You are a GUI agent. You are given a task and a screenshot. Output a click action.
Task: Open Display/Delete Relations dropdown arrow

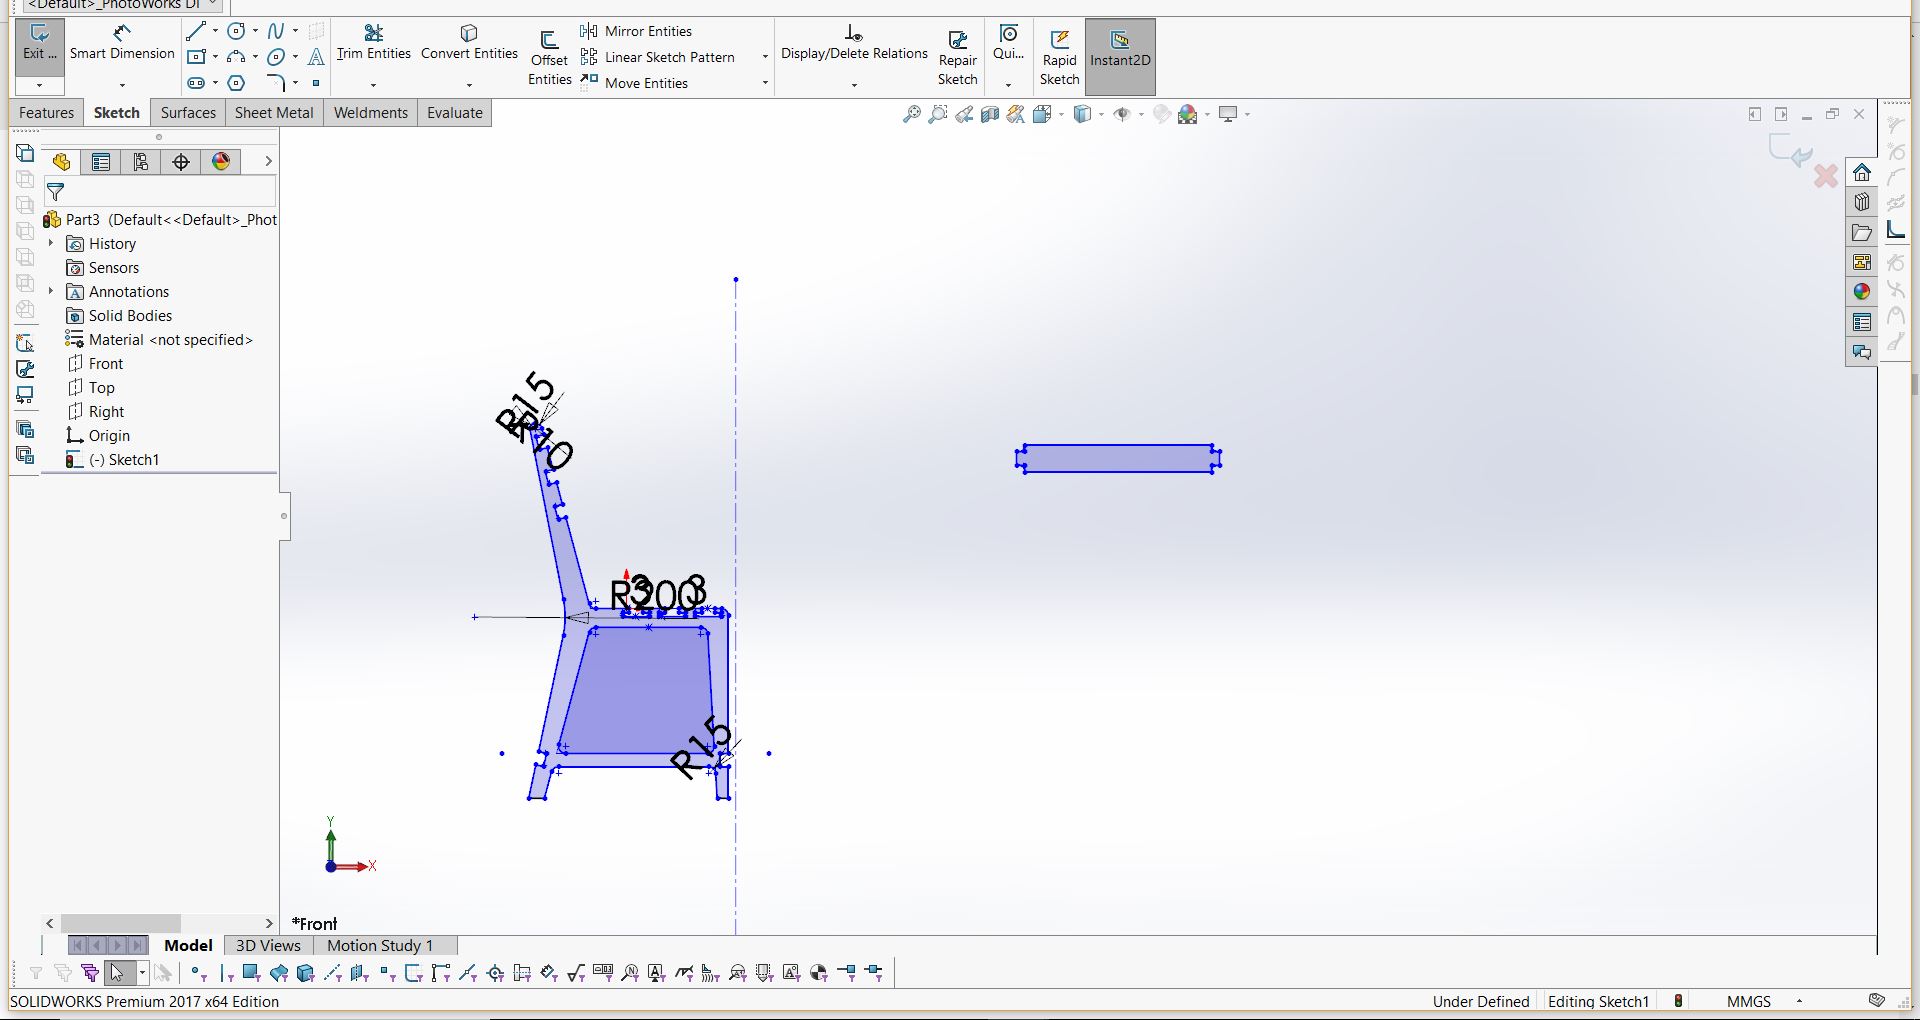click(x=854, y=85)
